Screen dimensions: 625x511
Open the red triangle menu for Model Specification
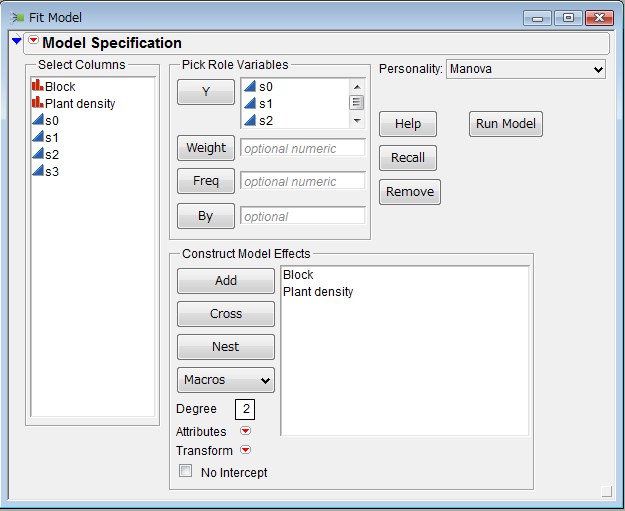[x=33, y=40]
